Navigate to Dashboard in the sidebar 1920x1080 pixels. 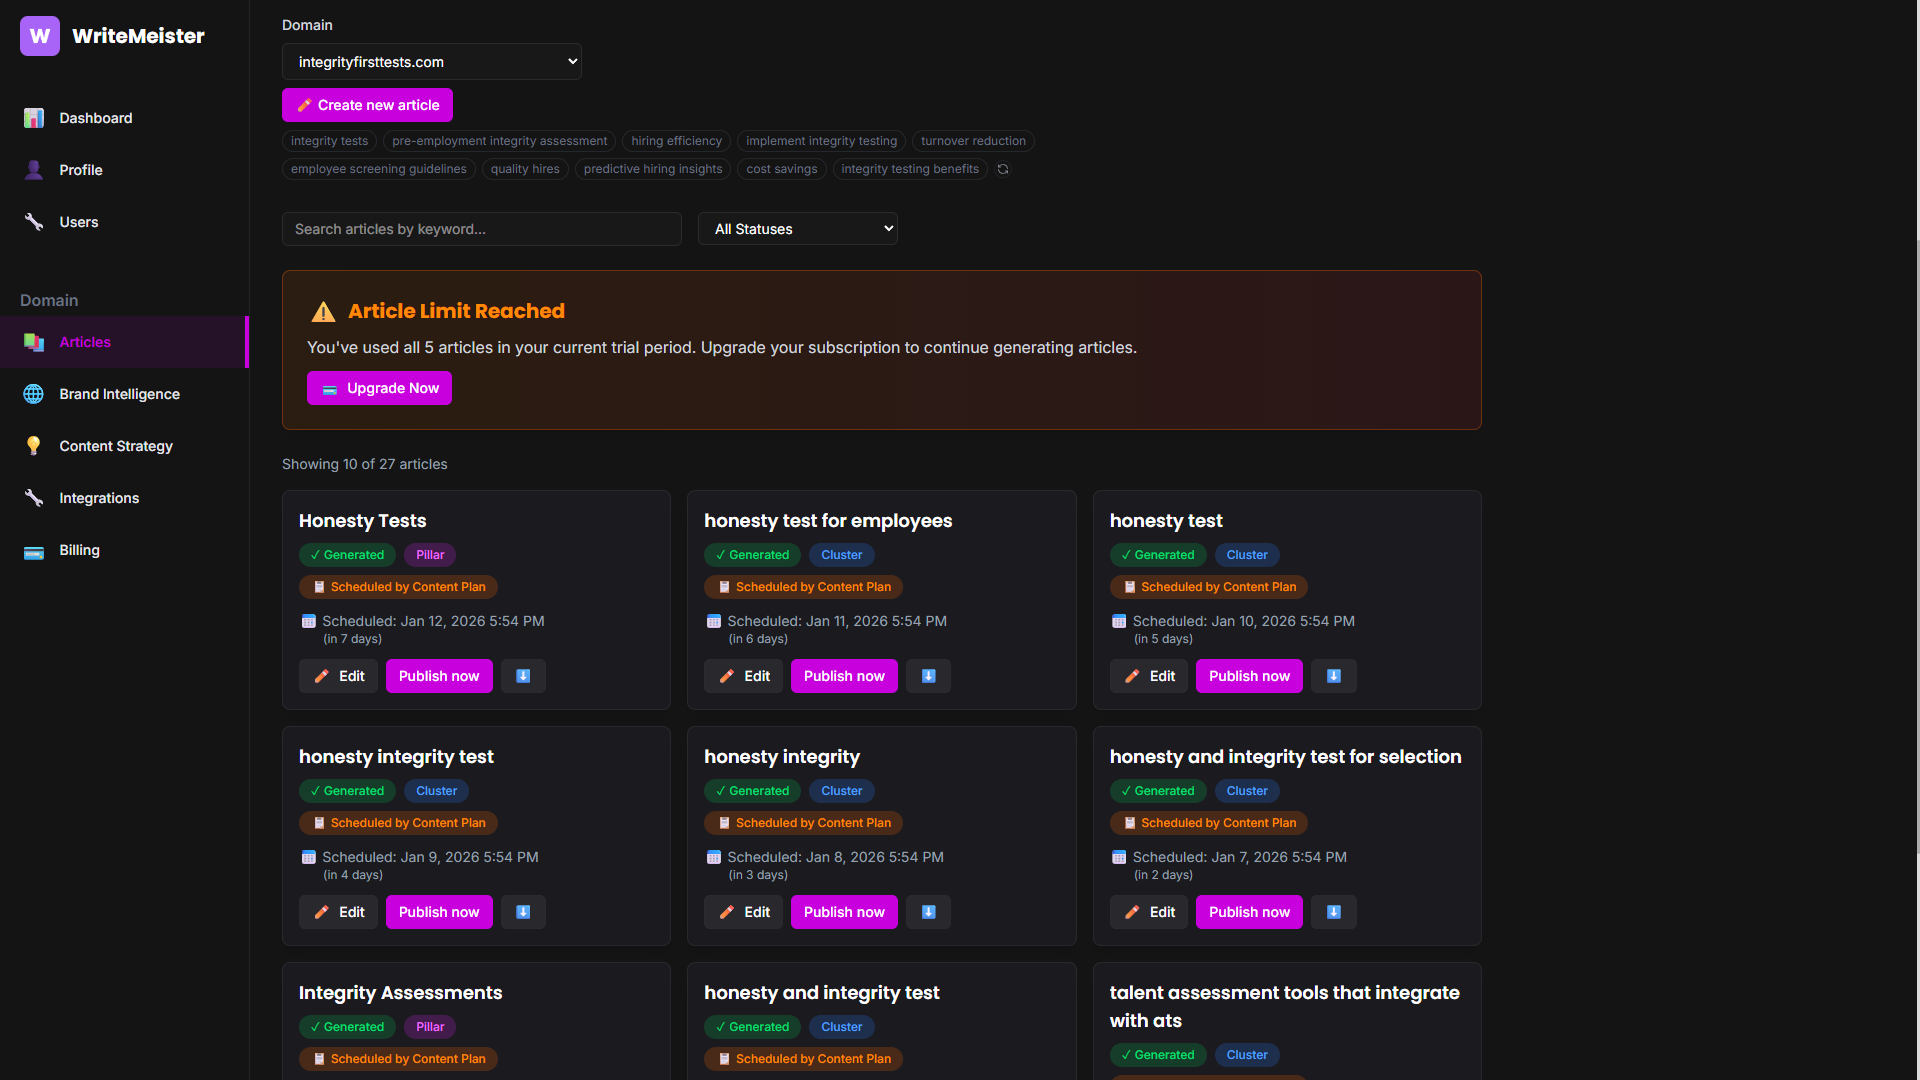[95, 118]
